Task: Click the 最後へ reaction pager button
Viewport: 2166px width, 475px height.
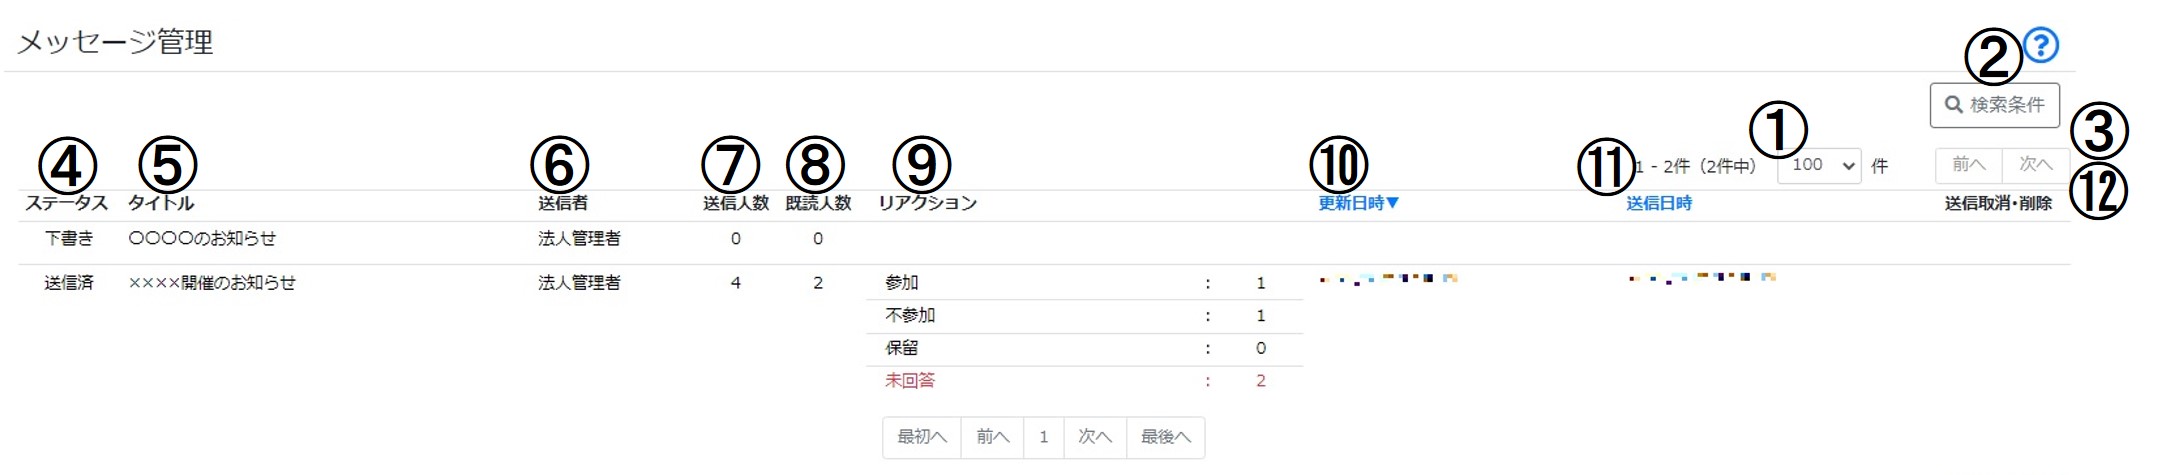Action: 1165,437
